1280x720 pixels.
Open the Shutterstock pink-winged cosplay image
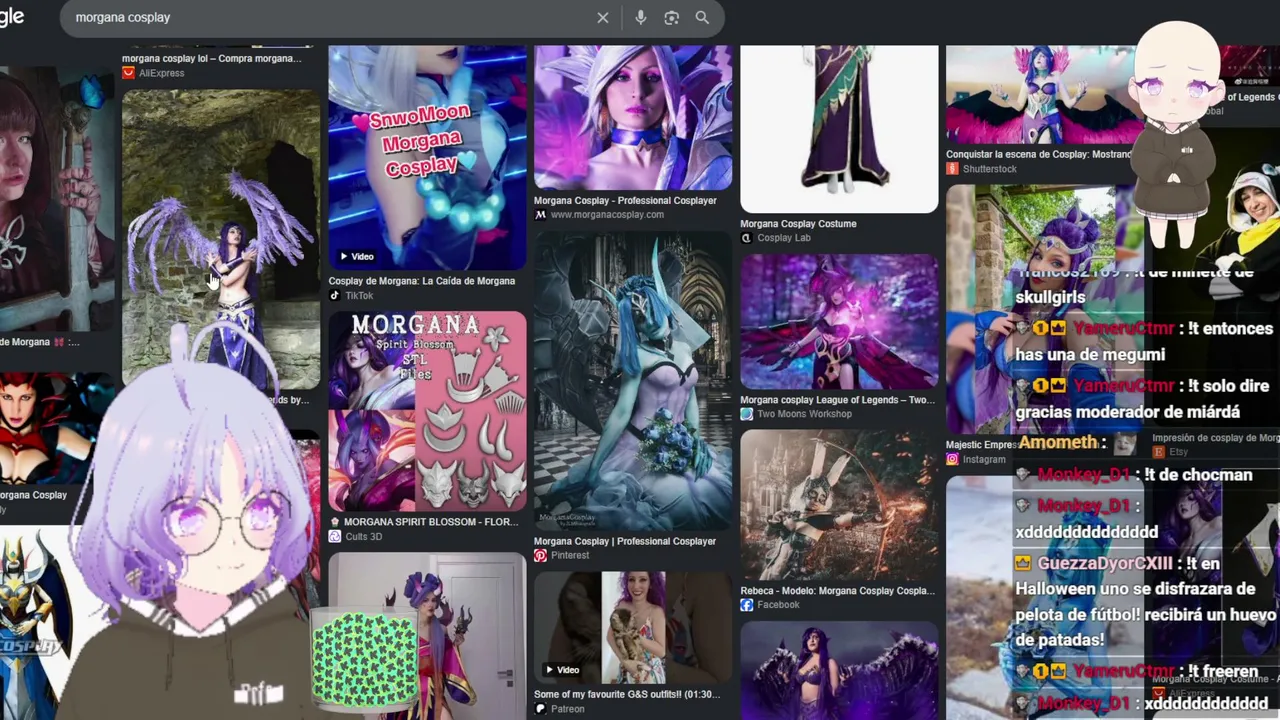pyautogui.click(x=1040, y=95)
